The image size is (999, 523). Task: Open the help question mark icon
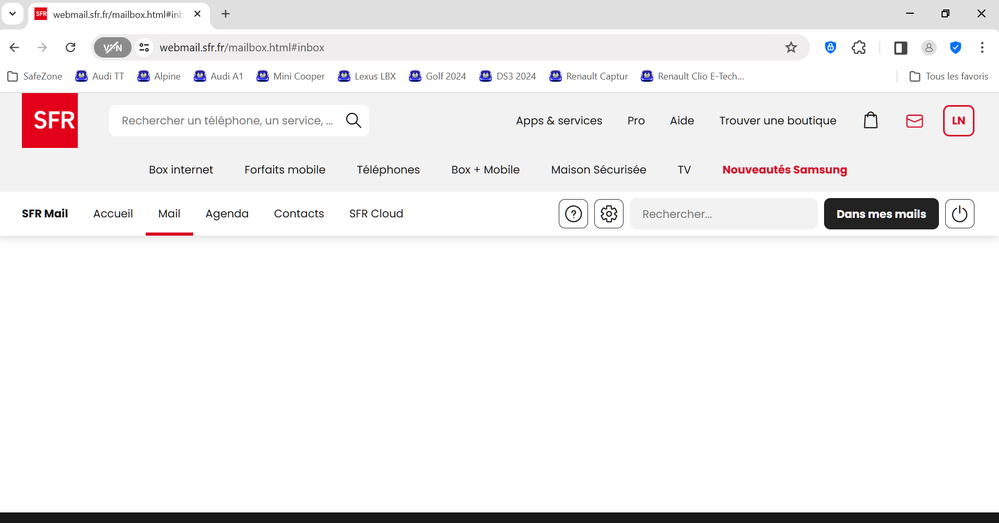(x=573, y=214)
